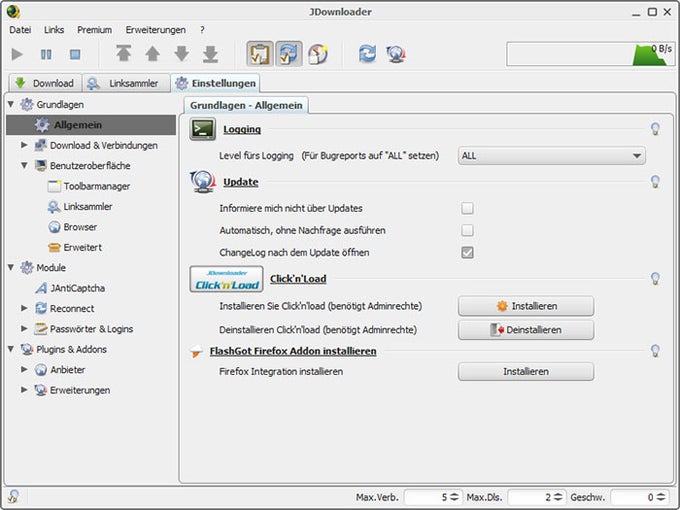This screenshot has height=510, width=680.
Task: Expand the Erweiterungen tree node
Action: point(24,389)
